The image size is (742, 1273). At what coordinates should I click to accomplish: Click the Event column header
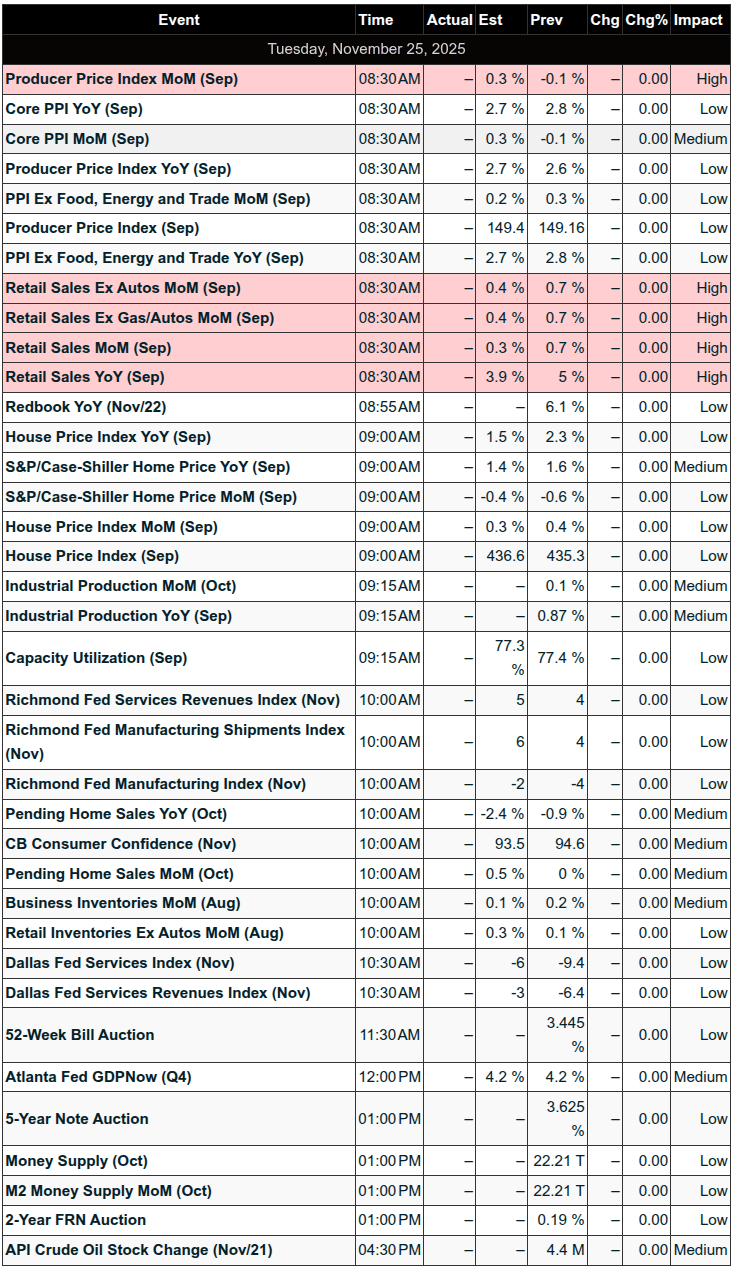coord(178,20)
